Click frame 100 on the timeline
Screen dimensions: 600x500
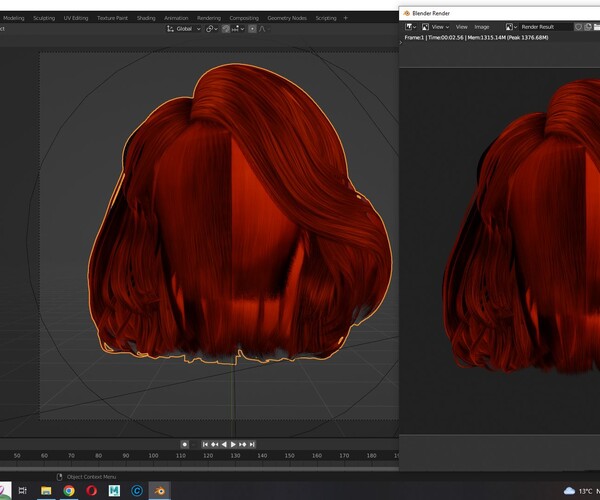point(153,456)
